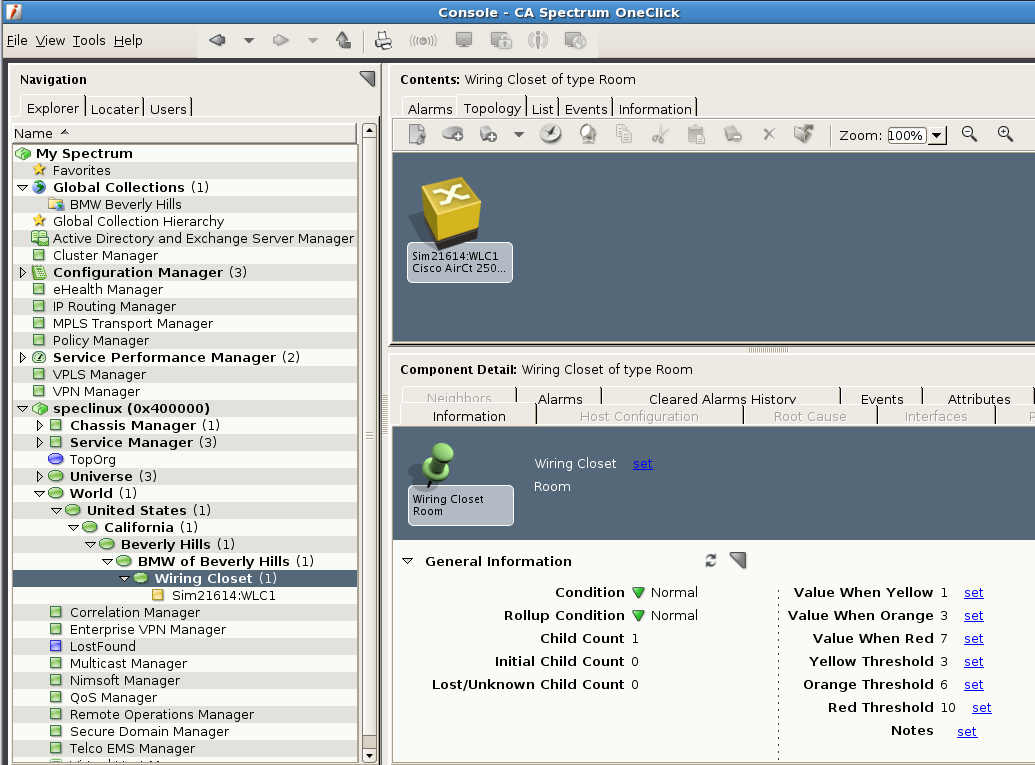
Task: Click the plain monitor icon in the main toolbar
Action: [464, 40]
